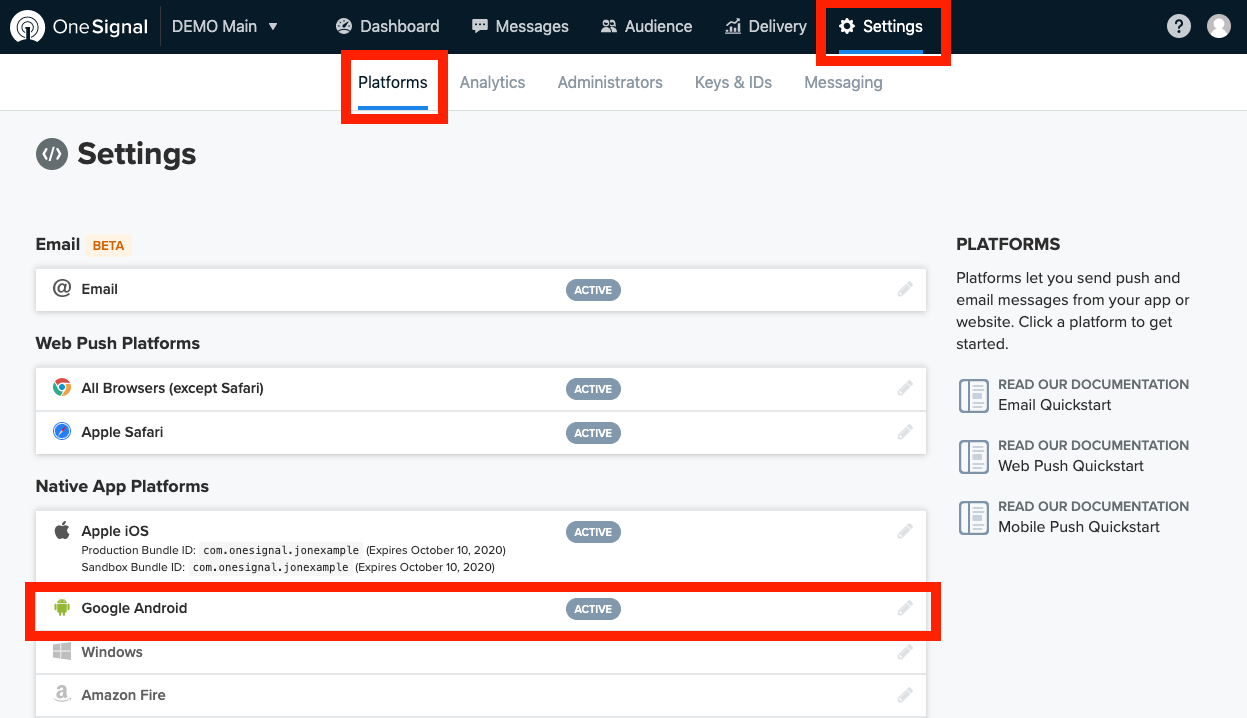Open All Browsers (except Safari) platform
Viewport: 1247px width, 718px height.
coord(481,388)
